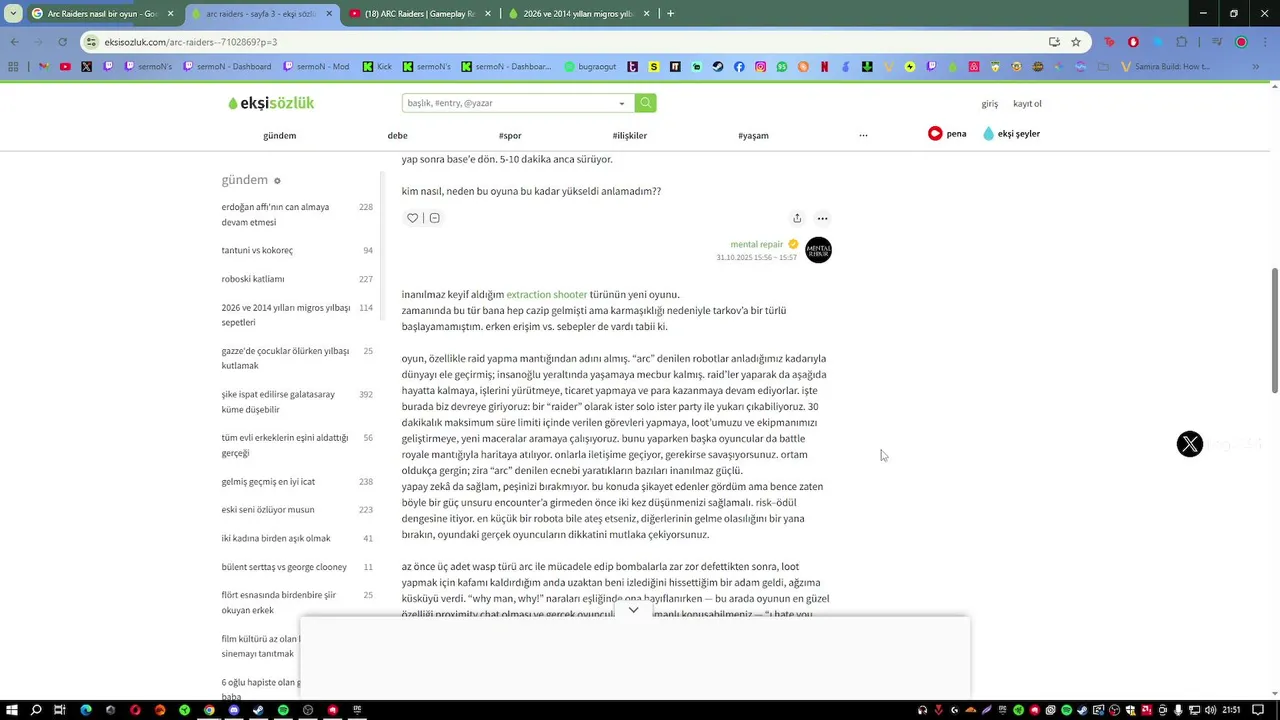Image resolution: width=1280 pixels, height=720 pixels.
Task: Open entry options three-dot menu
Action: (822, 218)
